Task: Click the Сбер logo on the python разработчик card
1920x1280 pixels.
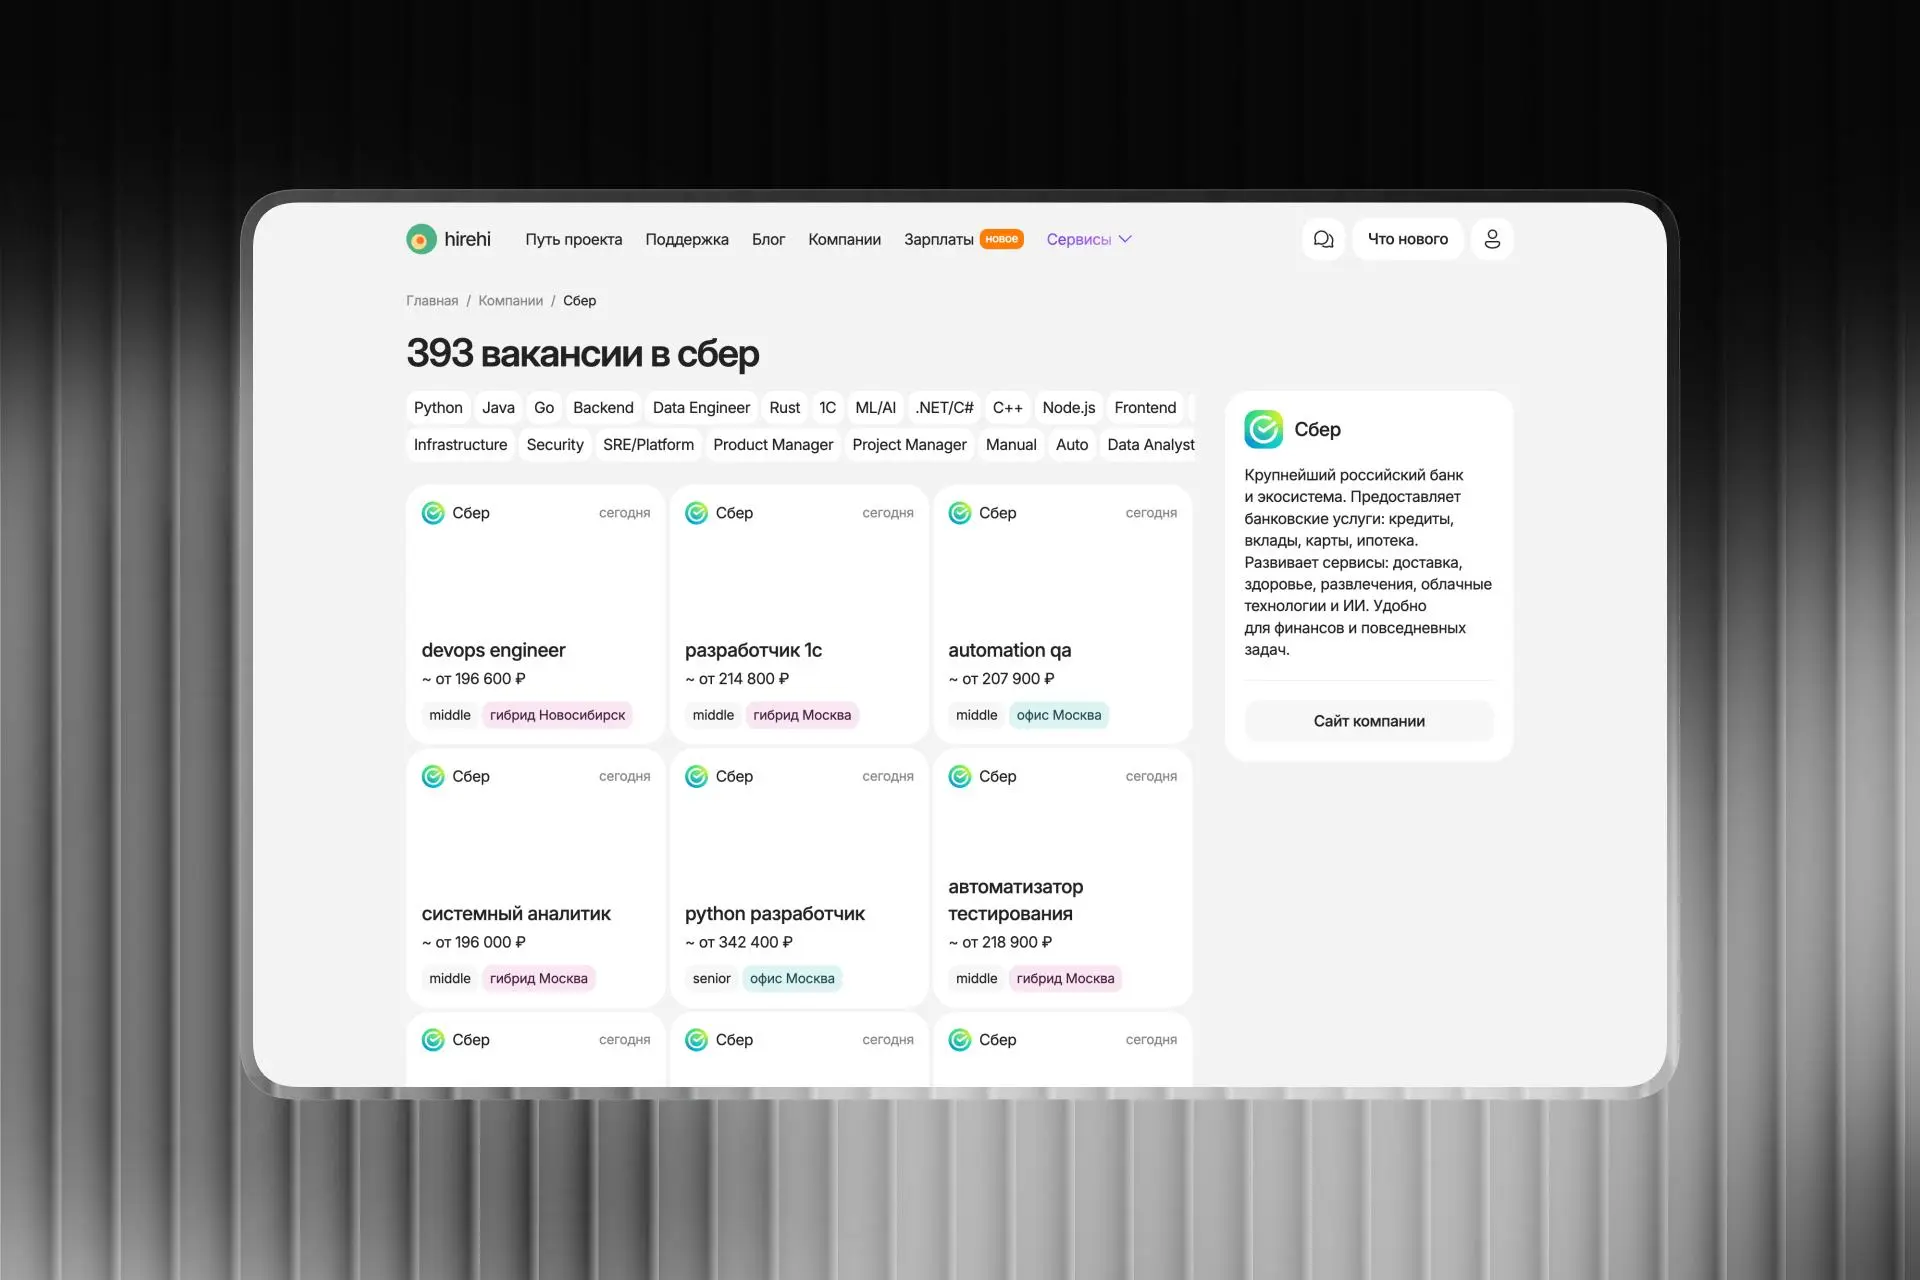Action: point(696,776)
